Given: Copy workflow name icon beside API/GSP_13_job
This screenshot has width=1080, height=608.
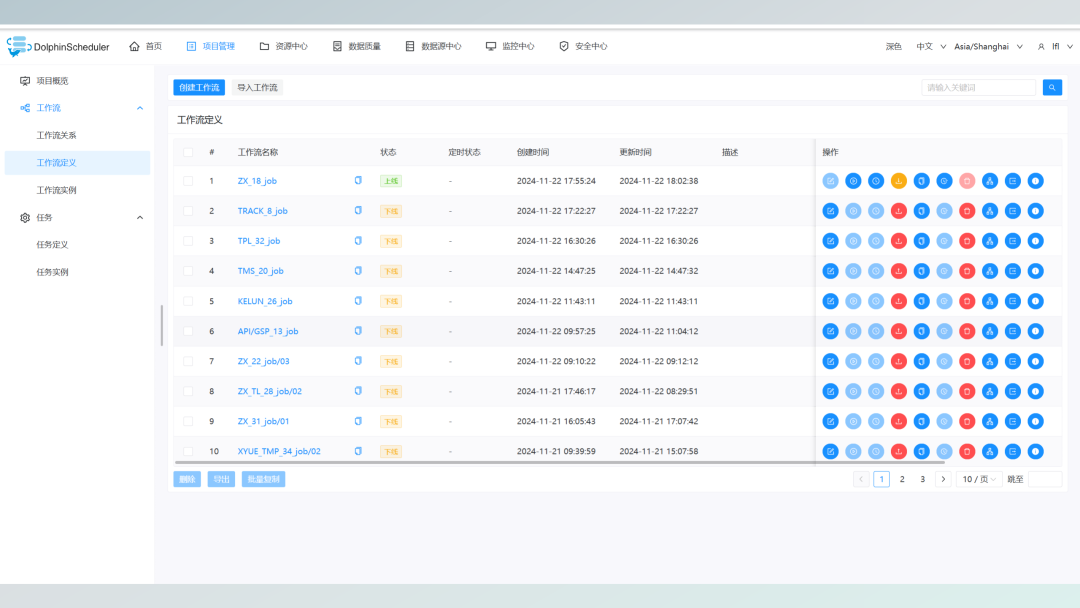Looking at the screenshot, I should (358, 331).
